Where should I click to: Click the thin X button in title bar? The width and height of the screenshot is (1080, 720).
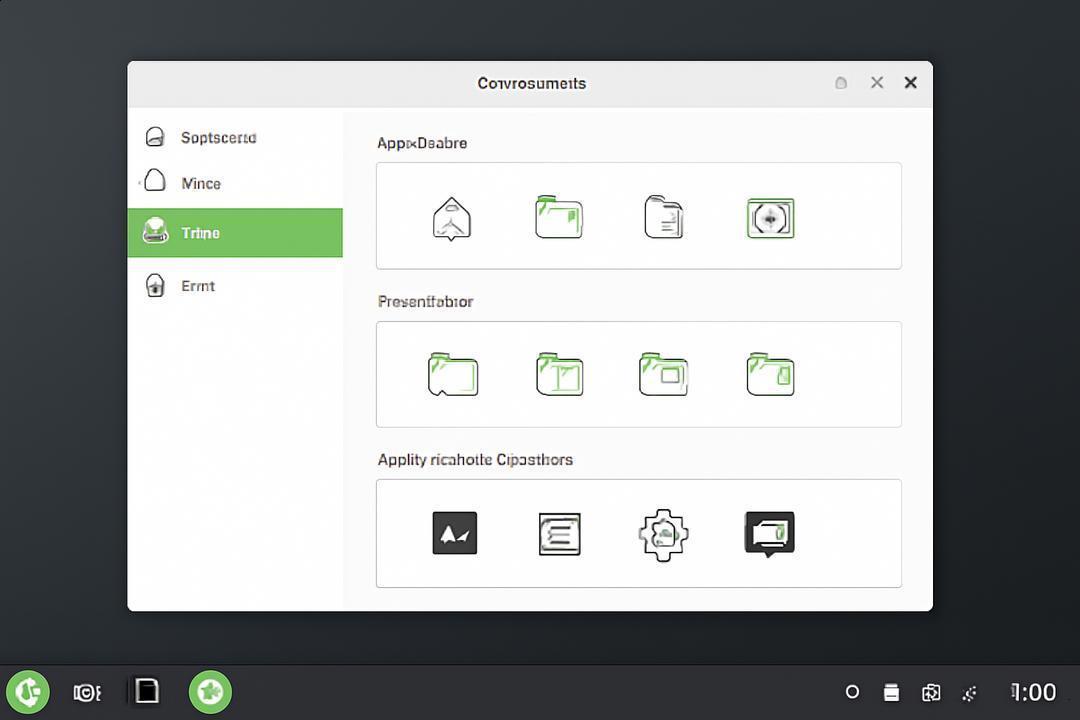click(x=877, y=83)
